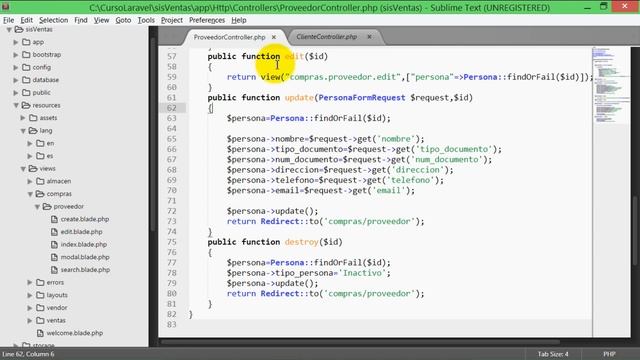Click the code minimap preview
Image resolution: width=640 pixels, height=360 pixels.
(x=611, y=86)
